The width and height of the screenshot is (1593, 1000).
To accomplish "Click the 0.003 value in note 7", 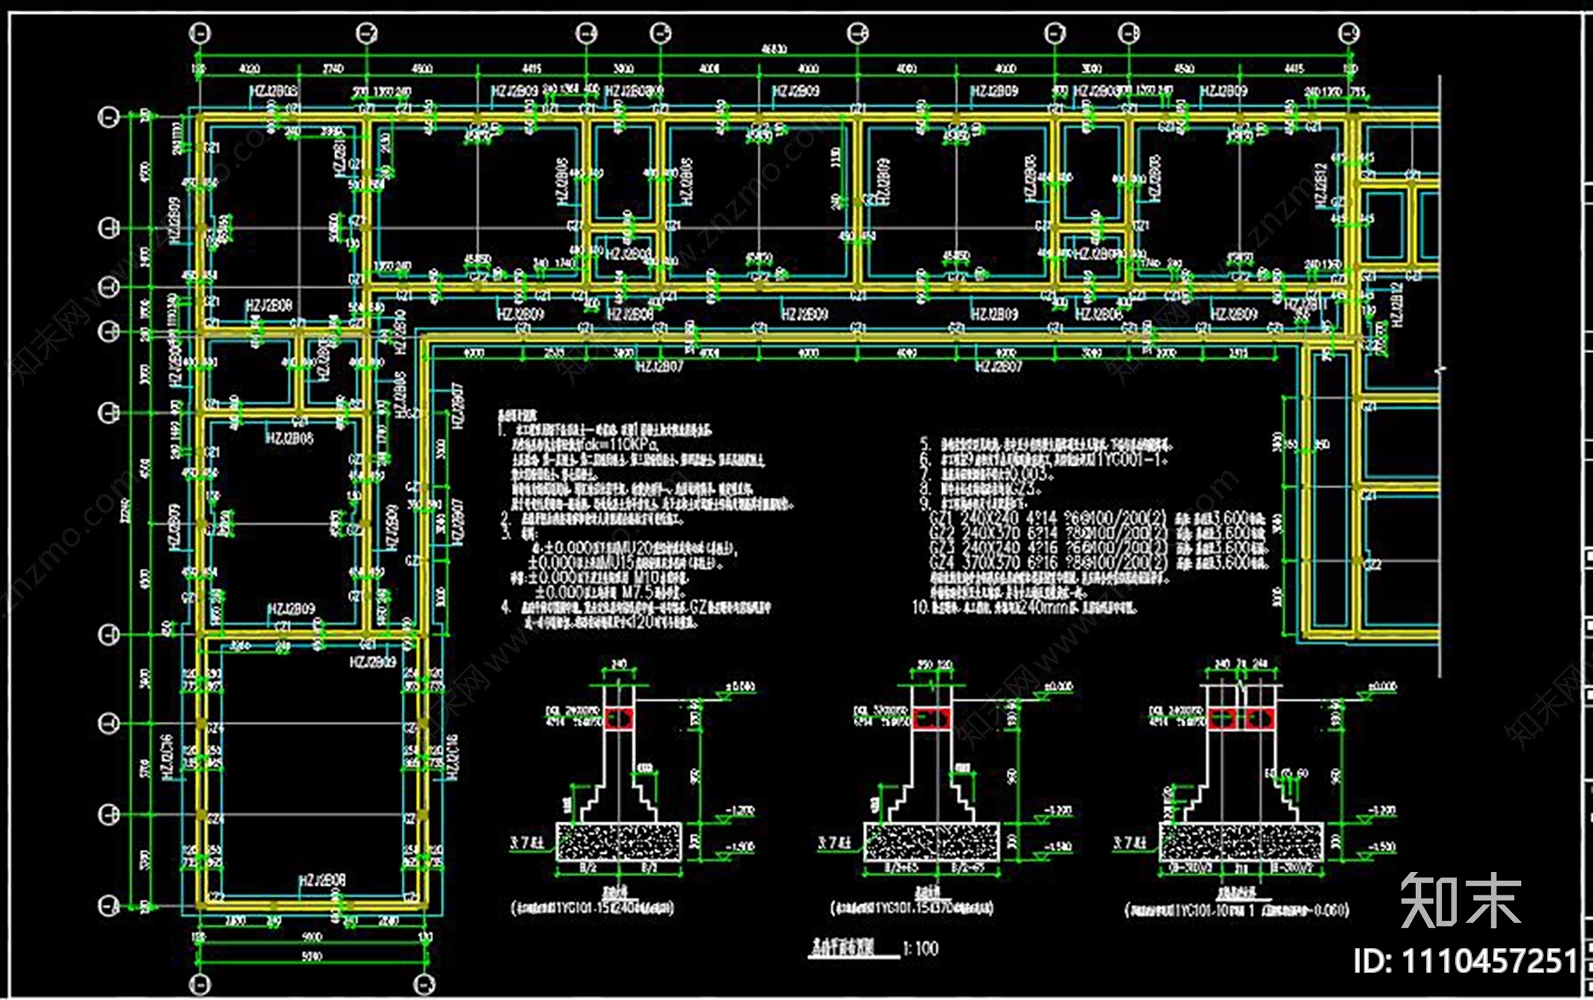I will 1028,473.
